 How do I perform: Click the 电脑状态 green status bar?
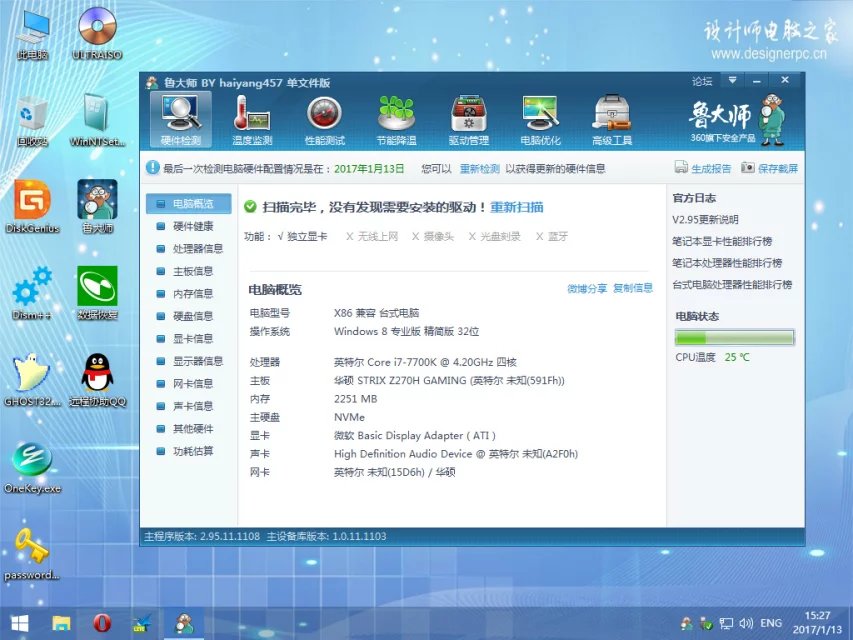[x=734, y=337]
